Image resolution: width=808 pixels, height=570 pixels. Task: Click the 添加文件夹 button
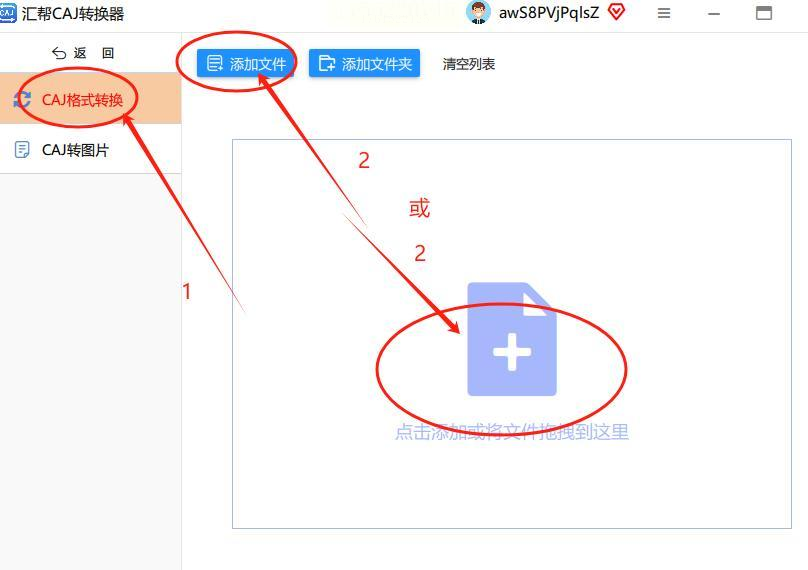(x=364, y=63)
